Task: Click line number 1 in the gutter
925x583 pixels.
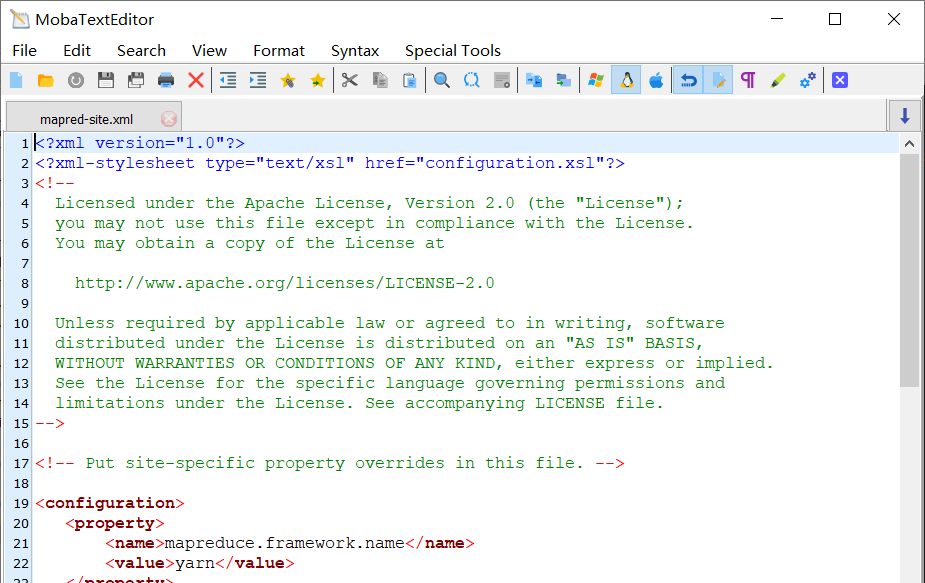Action: (x=25, y=143)
